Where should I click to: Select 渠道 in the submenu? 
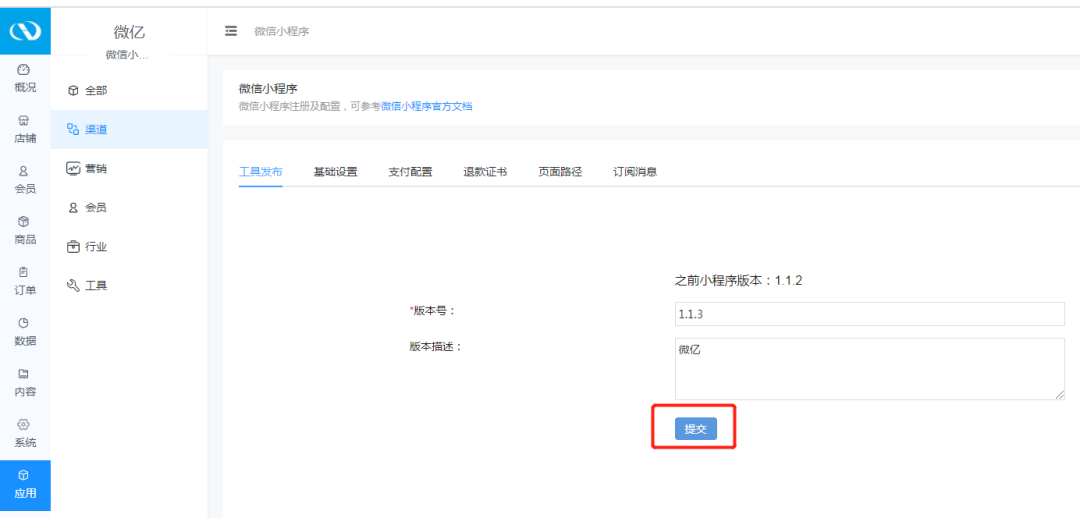click(x=96, y=129)
